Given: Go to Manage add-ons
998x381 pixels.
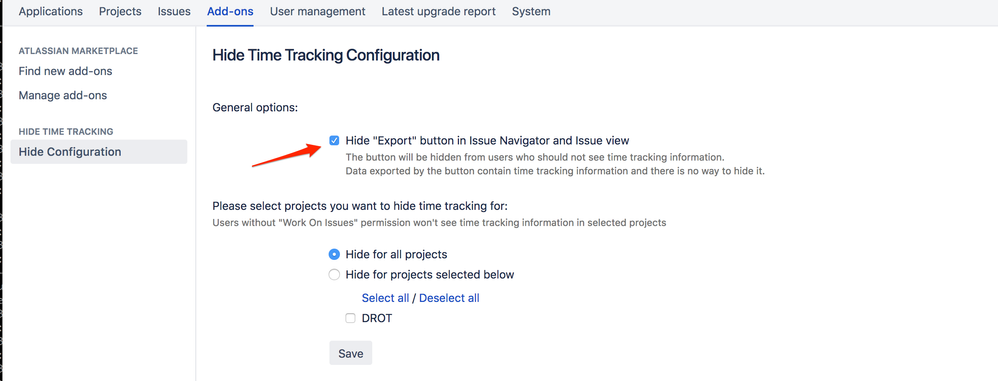Looking at the screenshot, I should (x=63, y=95).
